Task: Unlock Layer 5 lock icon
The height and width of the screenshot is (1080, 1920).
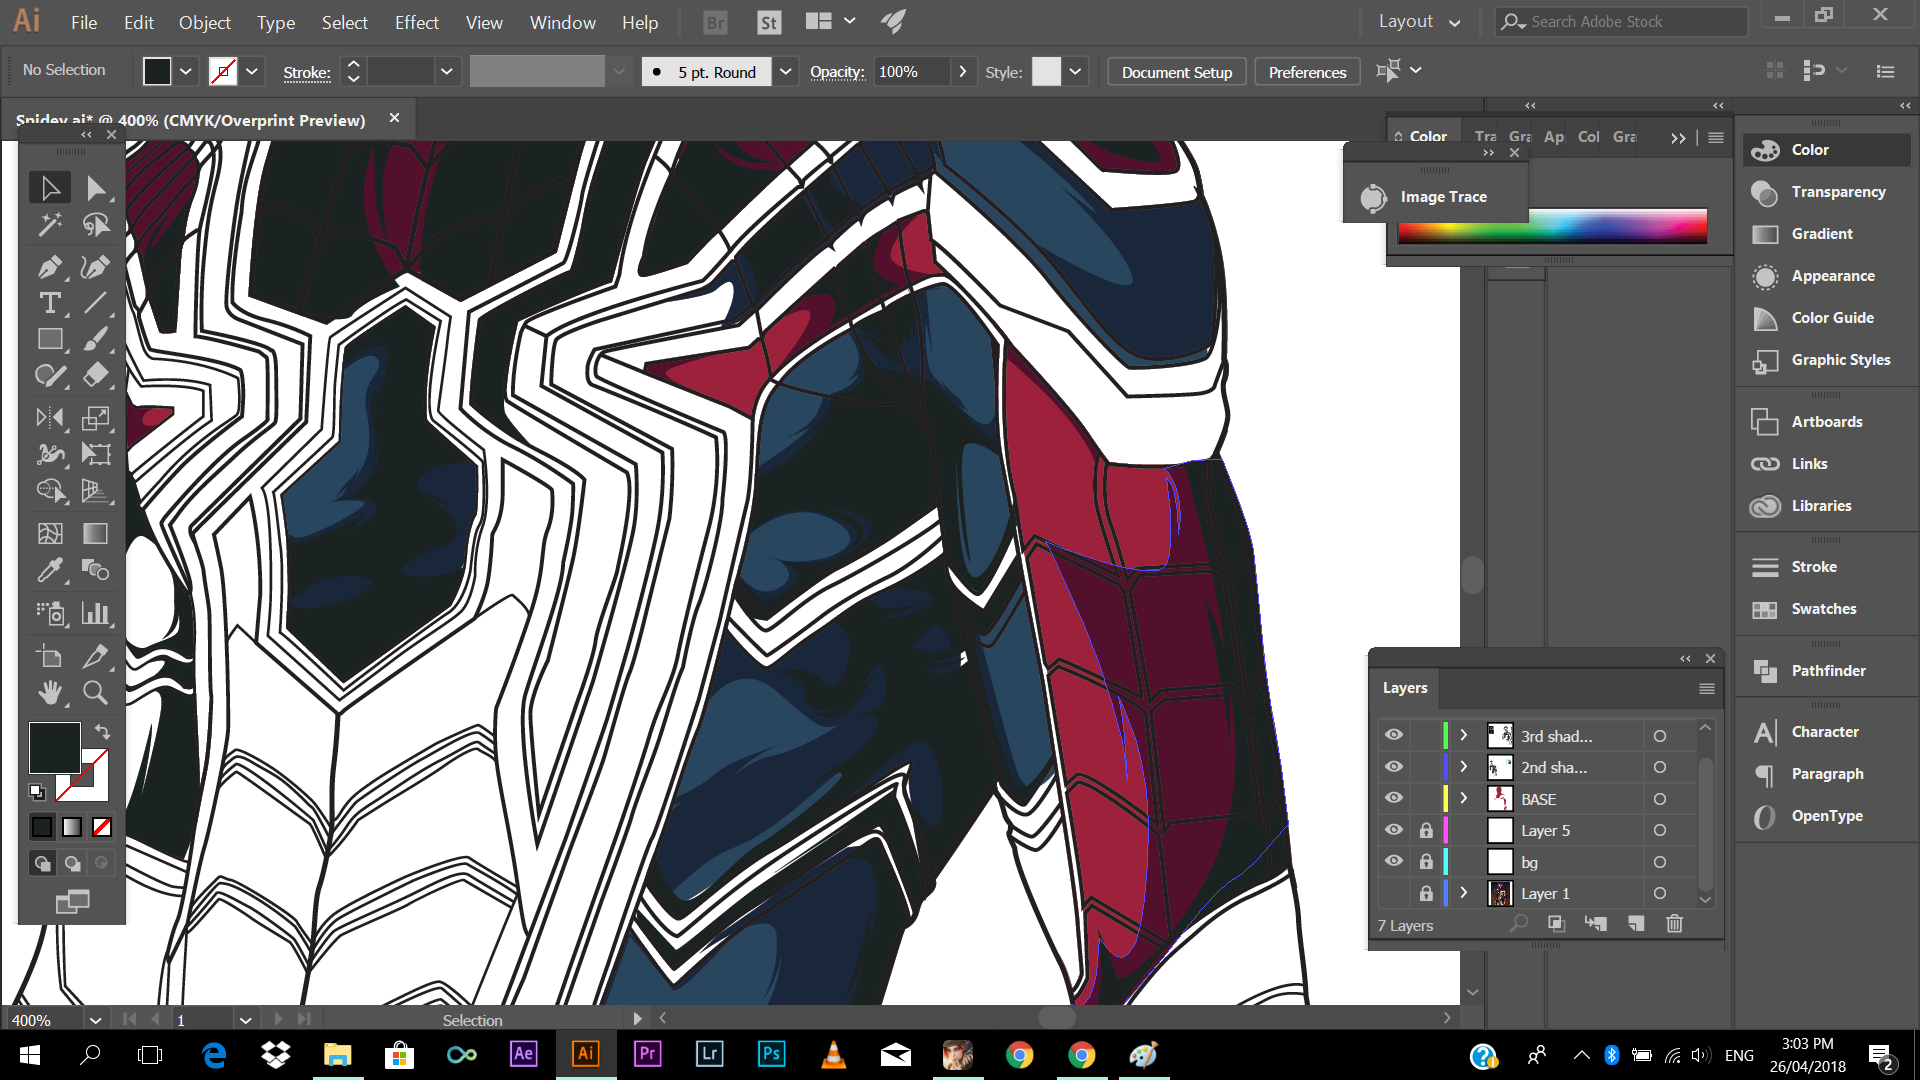Action: [1426, 830]
